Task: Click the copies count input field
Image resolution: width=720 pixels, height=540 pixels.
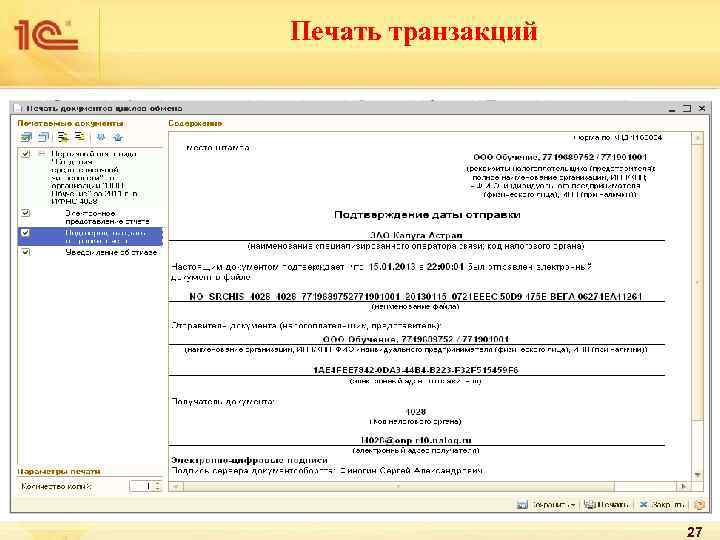Action: (x=141, y=486)
